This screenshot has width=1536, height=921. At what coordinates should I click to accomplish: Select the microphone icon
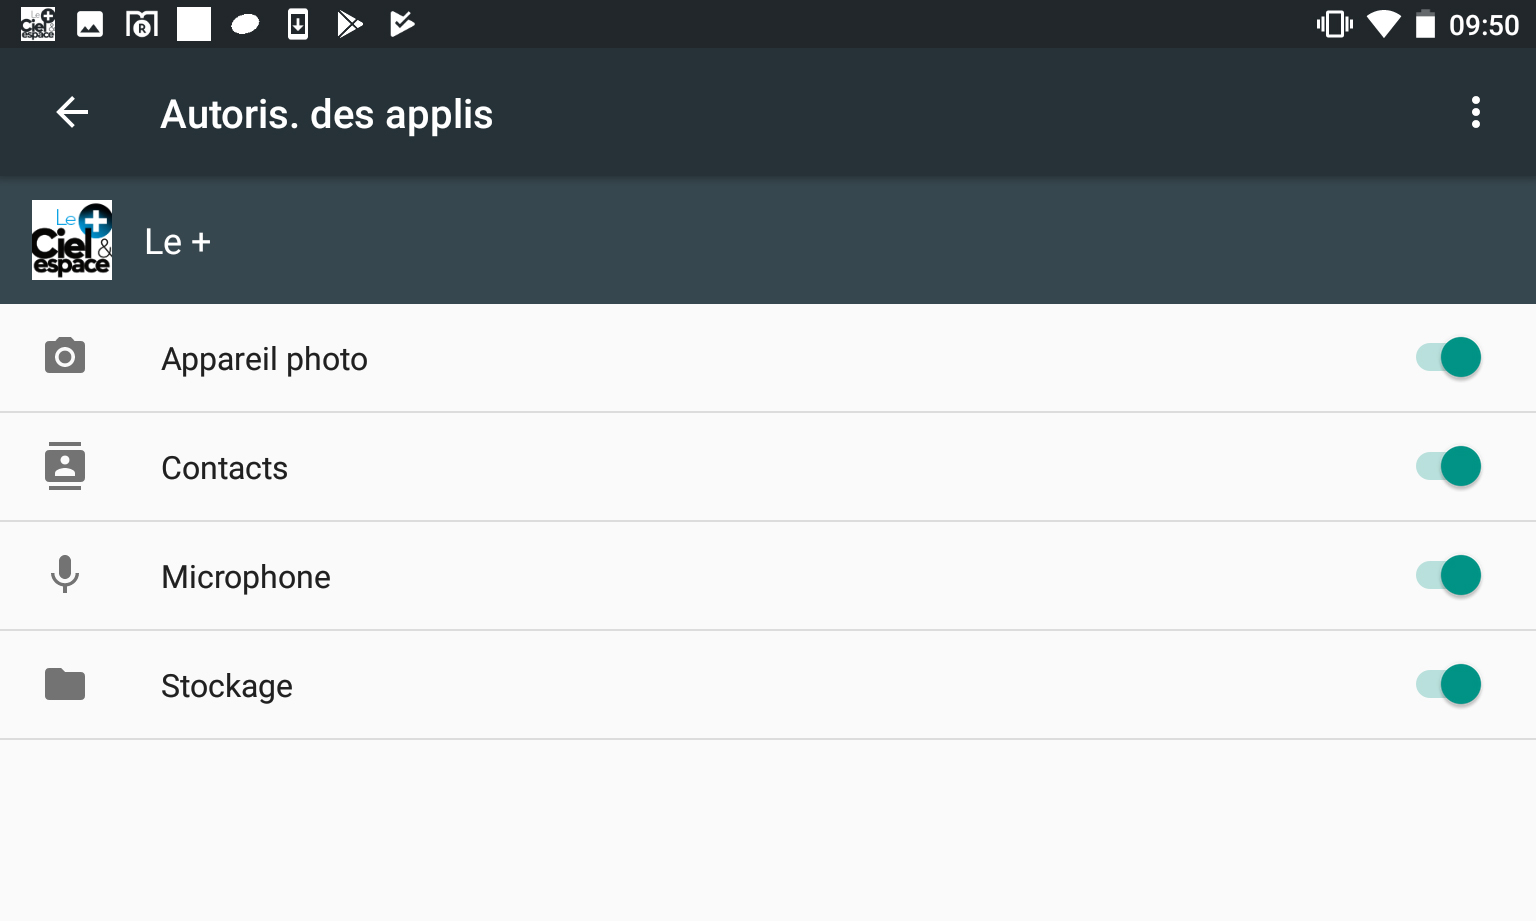(64, 575)
